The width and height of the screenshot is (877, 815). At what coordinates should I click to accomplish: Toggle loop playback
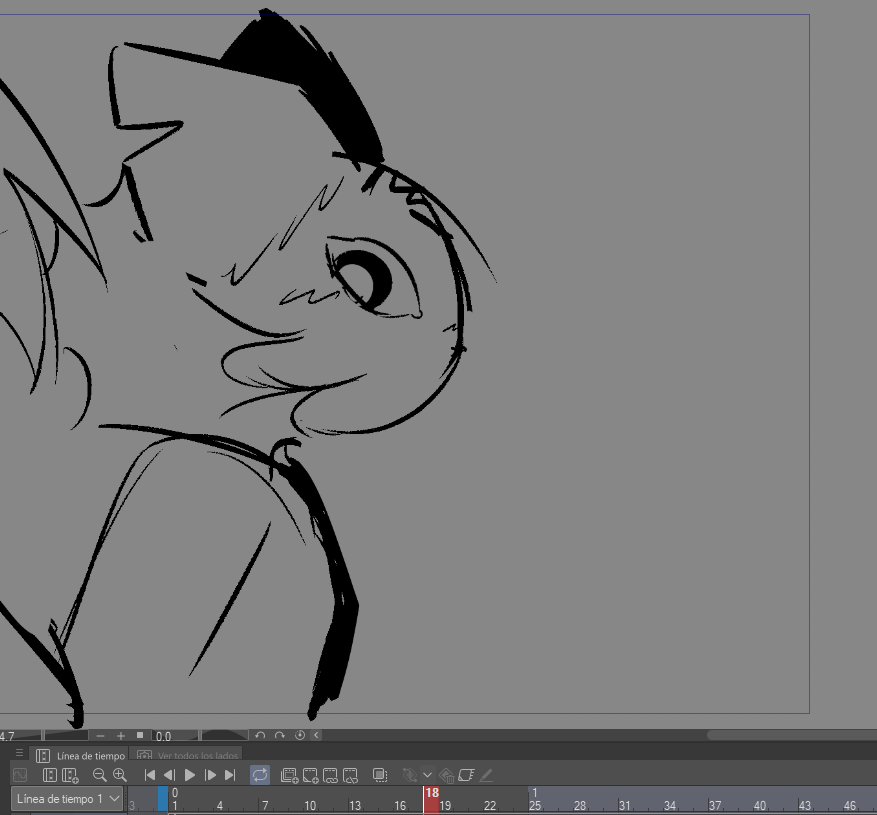(x=260, y=775)
